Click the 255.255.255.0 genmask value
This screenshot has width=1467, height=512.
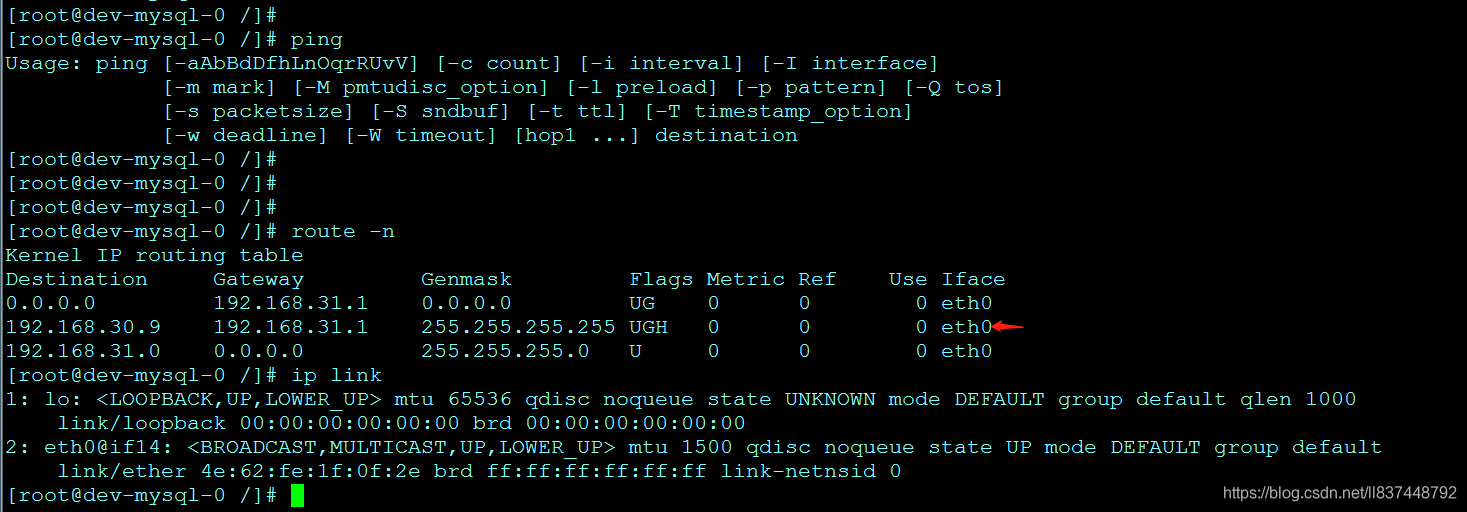(x=505, y=351)
